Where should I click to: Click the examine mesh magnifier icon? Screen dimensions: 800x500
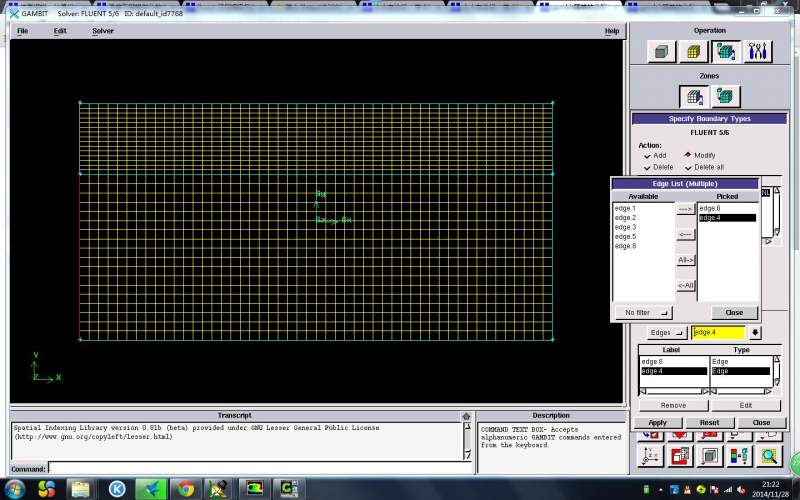(x=769, y=455)
